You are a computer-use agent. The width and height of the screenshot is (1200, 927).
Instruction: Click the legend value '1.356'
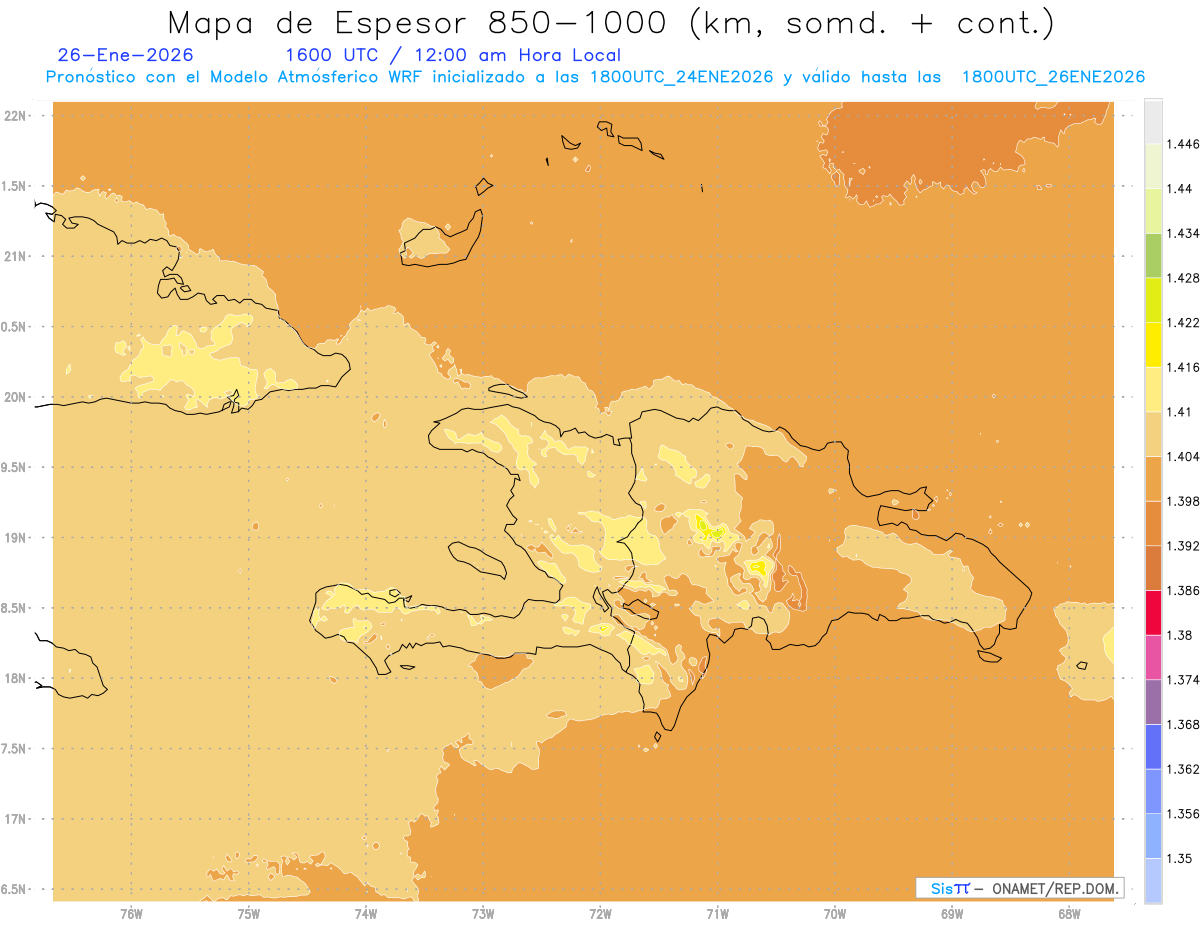click(1182, 813)
